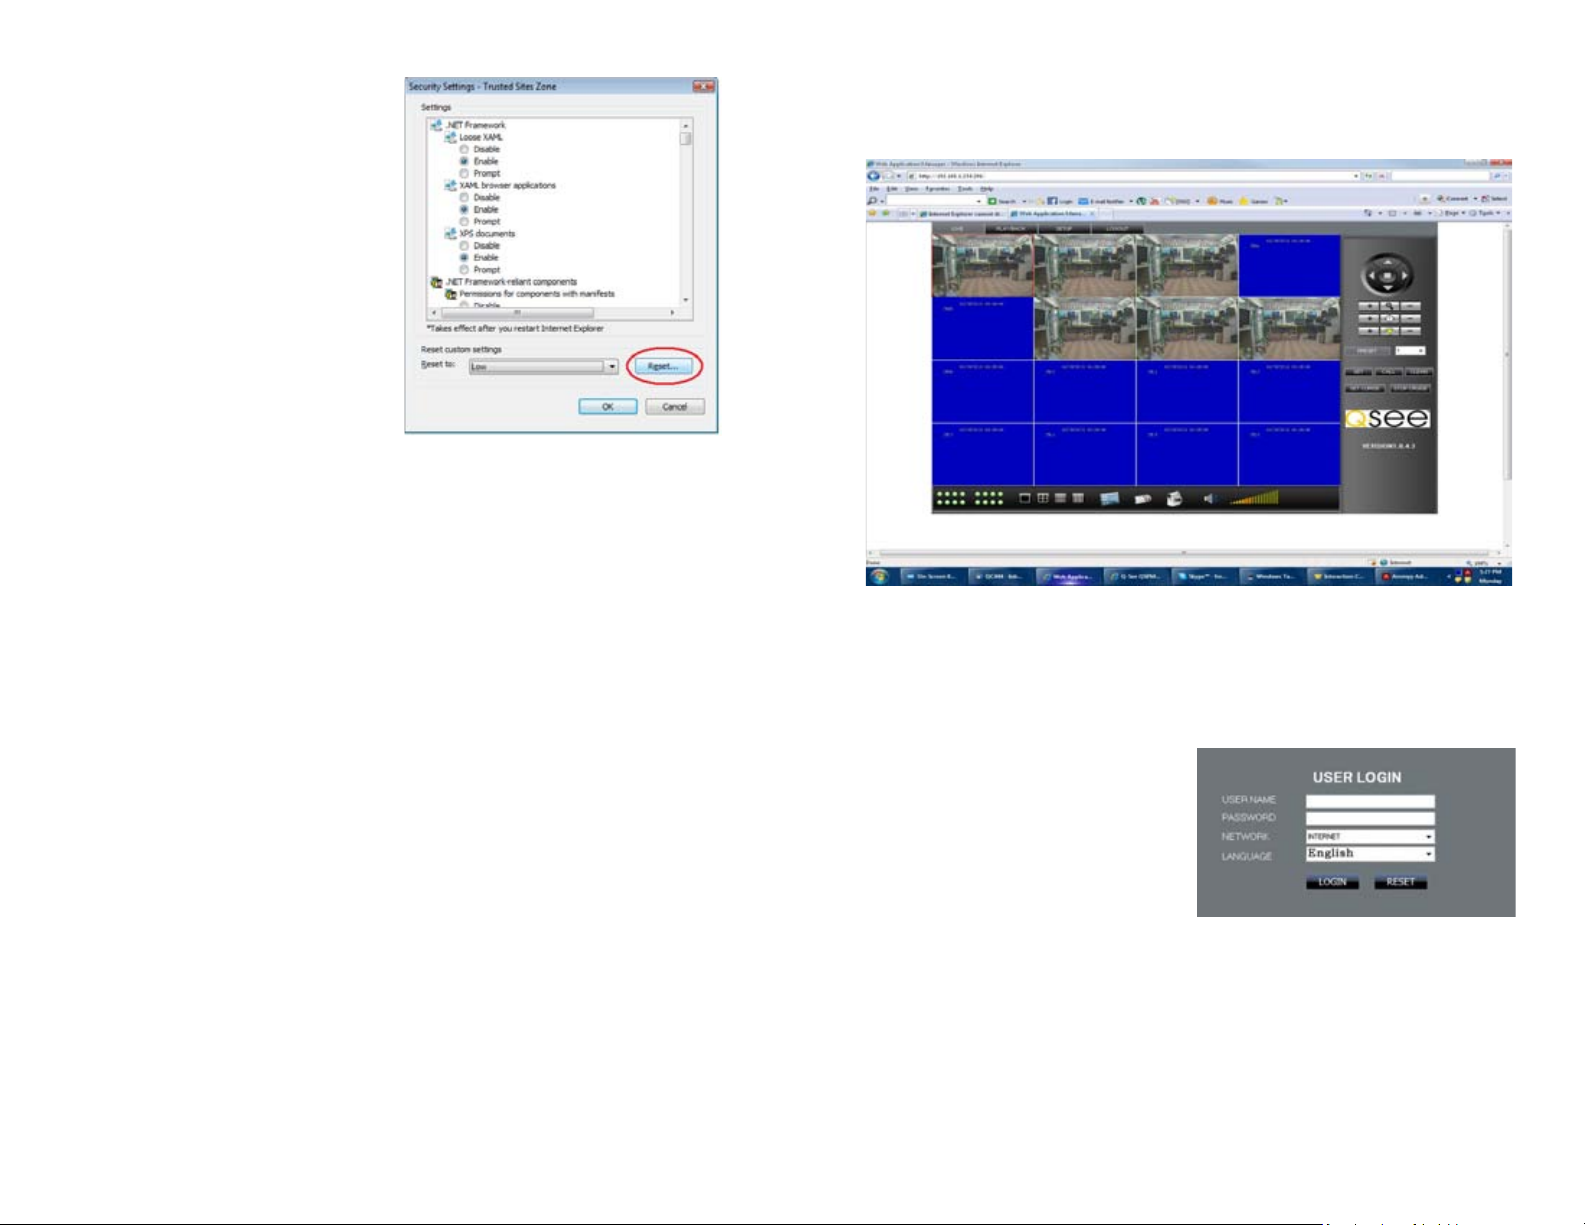Image resolution: width=1585 pixels, height=1225 pixels.
Task: Select Prompt under XPS documents
Action: click(x=464, y=269)
